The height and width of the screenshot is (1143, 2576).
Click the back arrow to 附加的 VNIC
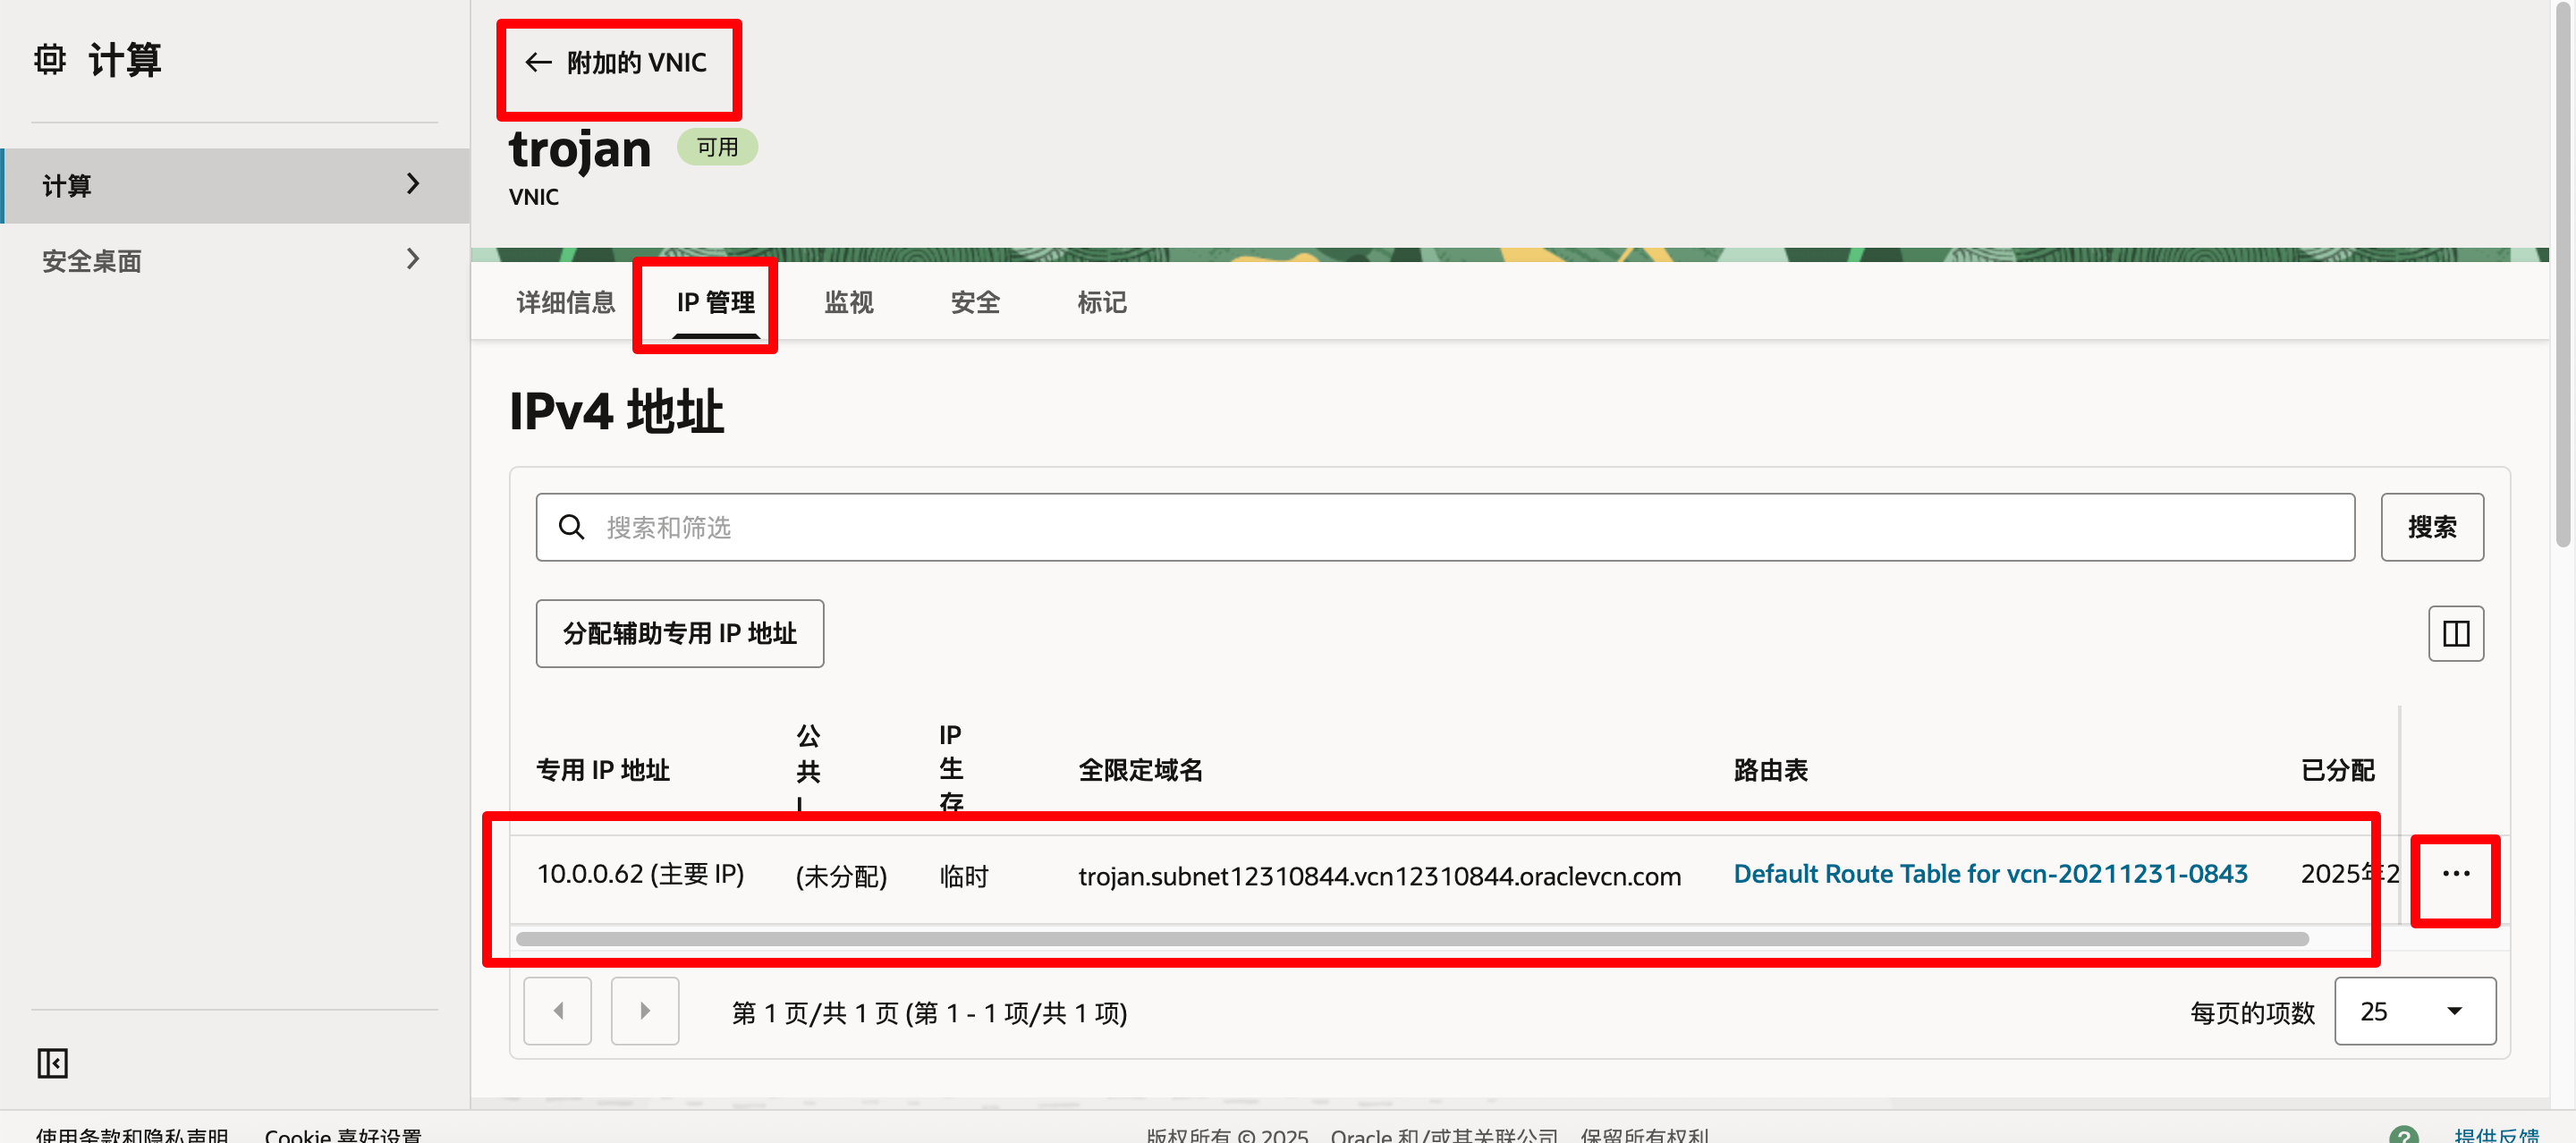[x=539, y=63]
